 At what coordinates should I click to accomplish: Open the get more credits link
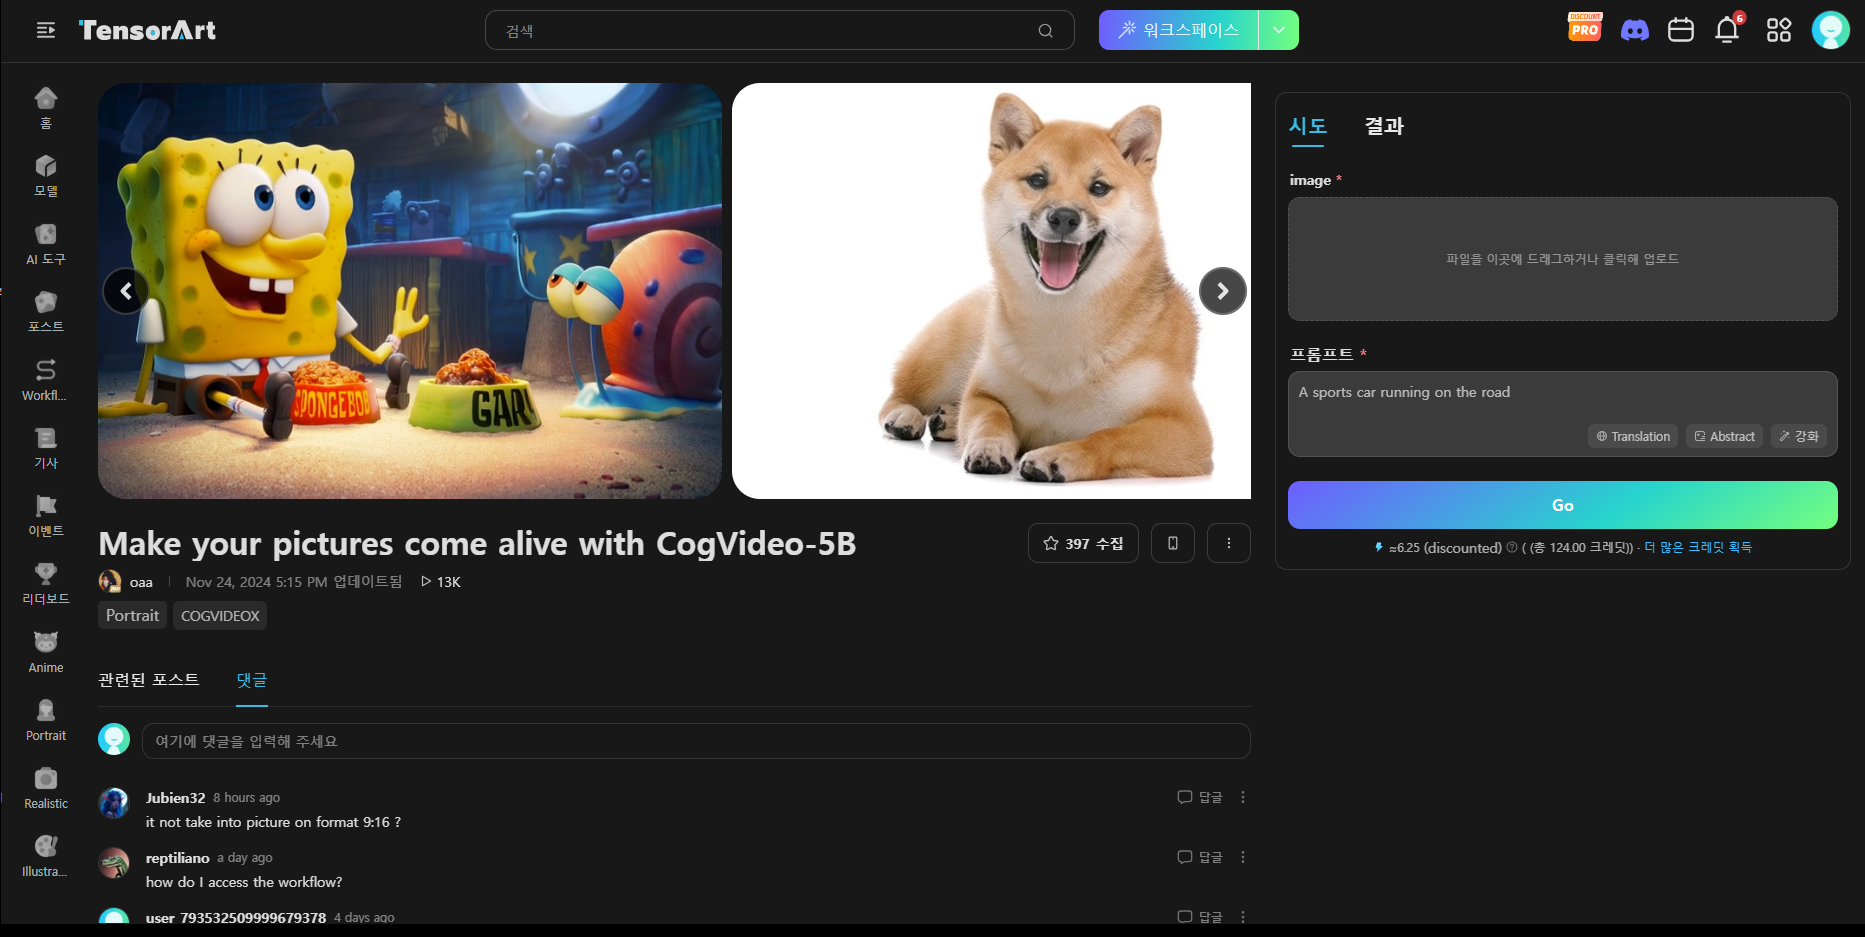(1698, 548)
